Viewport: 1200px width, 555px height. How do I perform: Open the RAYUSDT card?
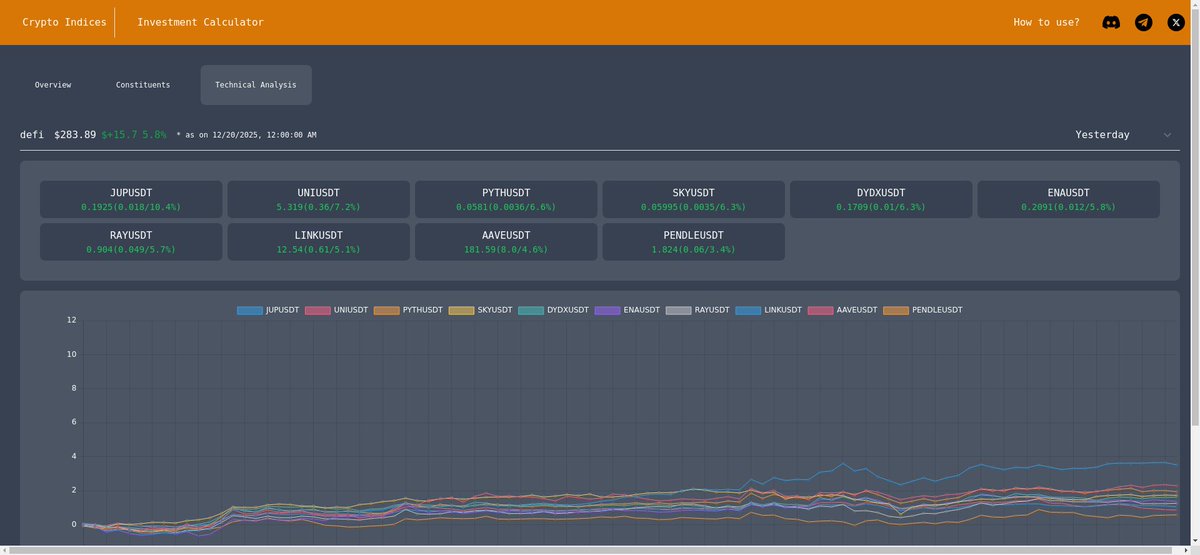point(131,242)
